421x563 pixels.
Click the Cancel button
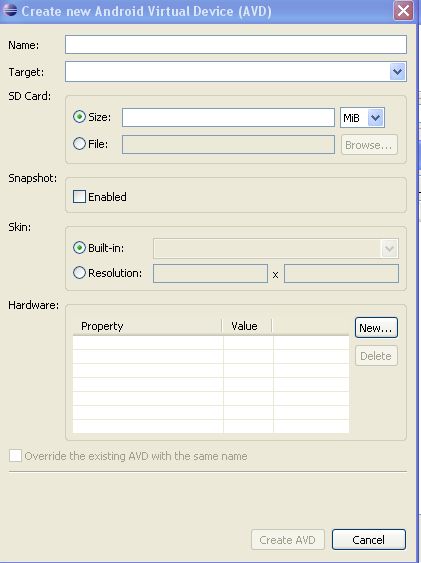369,540
